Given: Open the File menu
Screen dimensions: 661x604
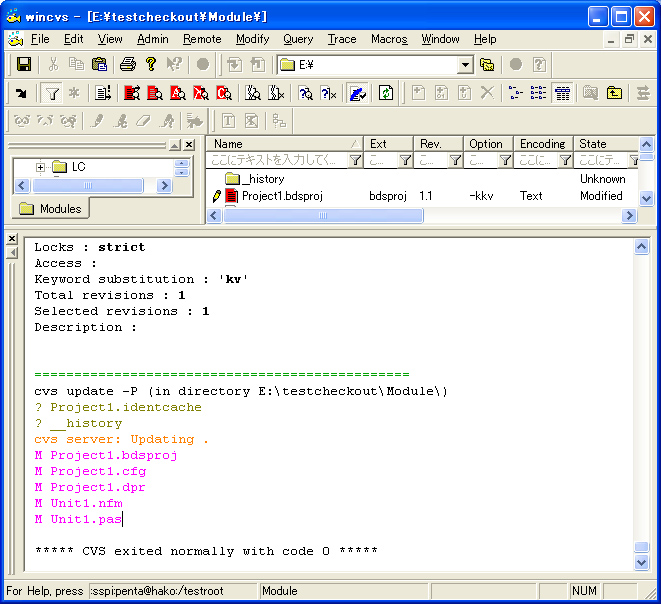Looking at the screenshot, I should tap(40, 39).
